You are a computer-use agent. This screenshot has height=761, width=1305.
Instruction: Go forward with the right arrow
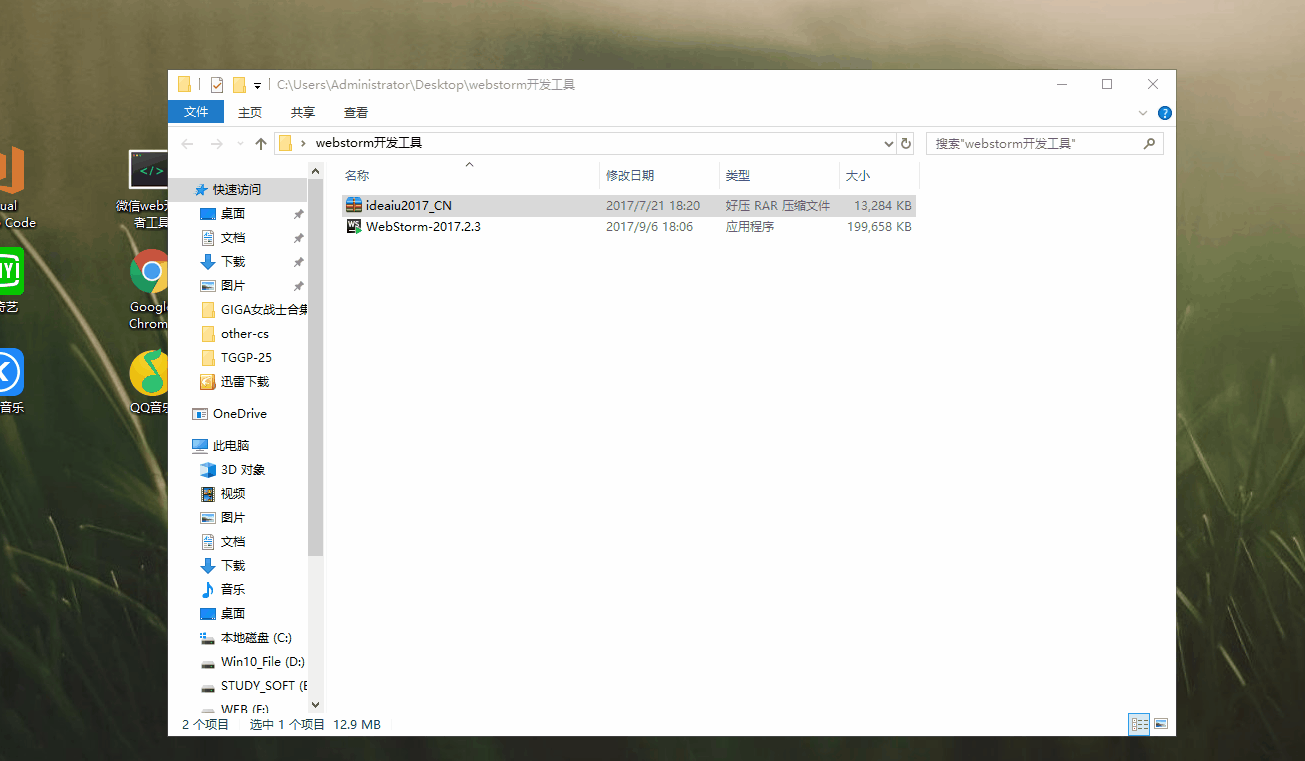pos(217,144)
